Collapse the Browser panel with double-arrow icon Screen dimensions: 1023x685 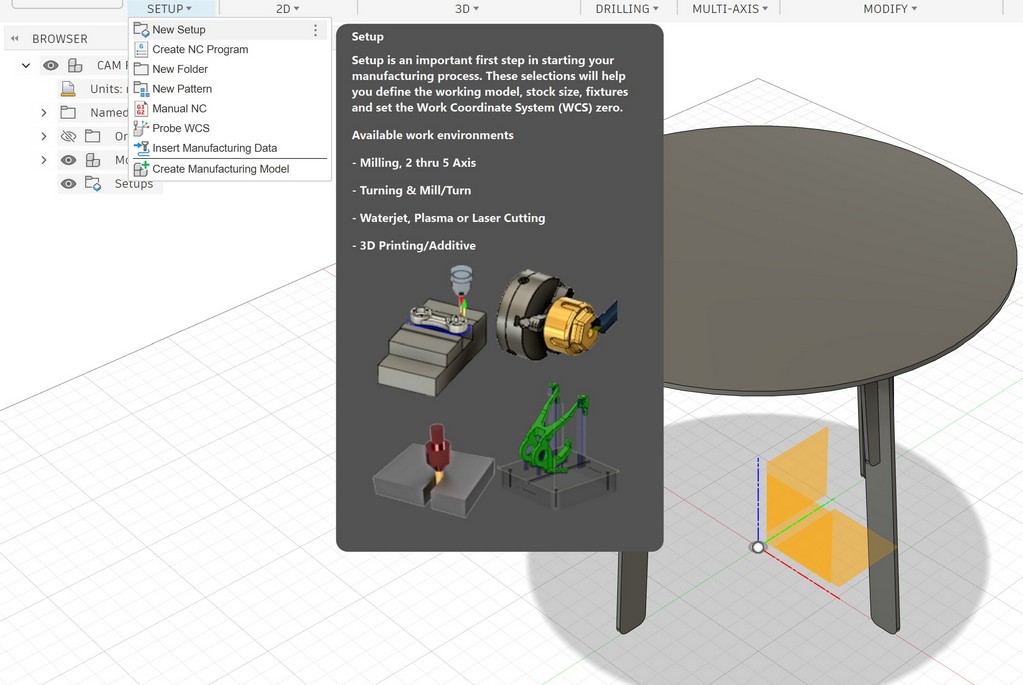[x=14, y=38]
